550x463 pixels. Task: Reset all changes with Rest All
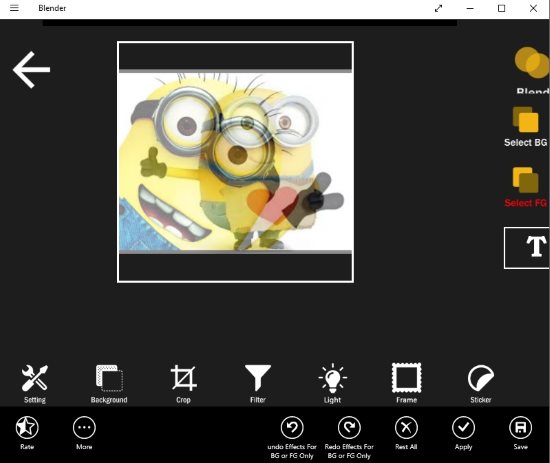point(406,433)
